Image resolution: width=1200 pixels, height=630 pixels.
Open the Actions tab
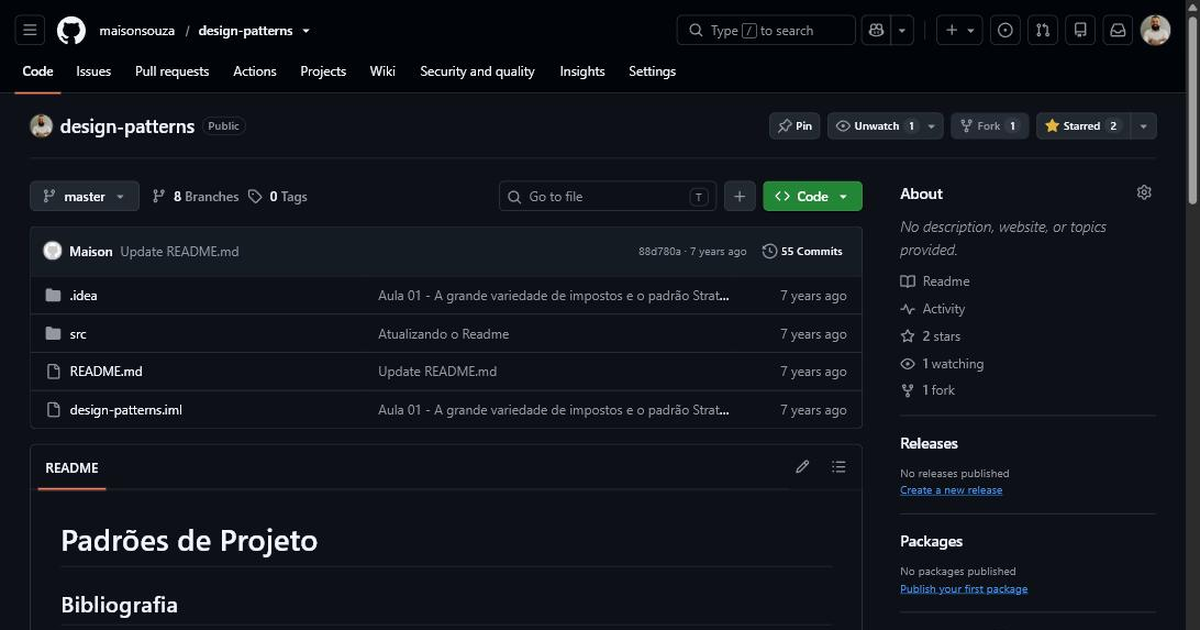pyautogui.click(x=255, y=71)
